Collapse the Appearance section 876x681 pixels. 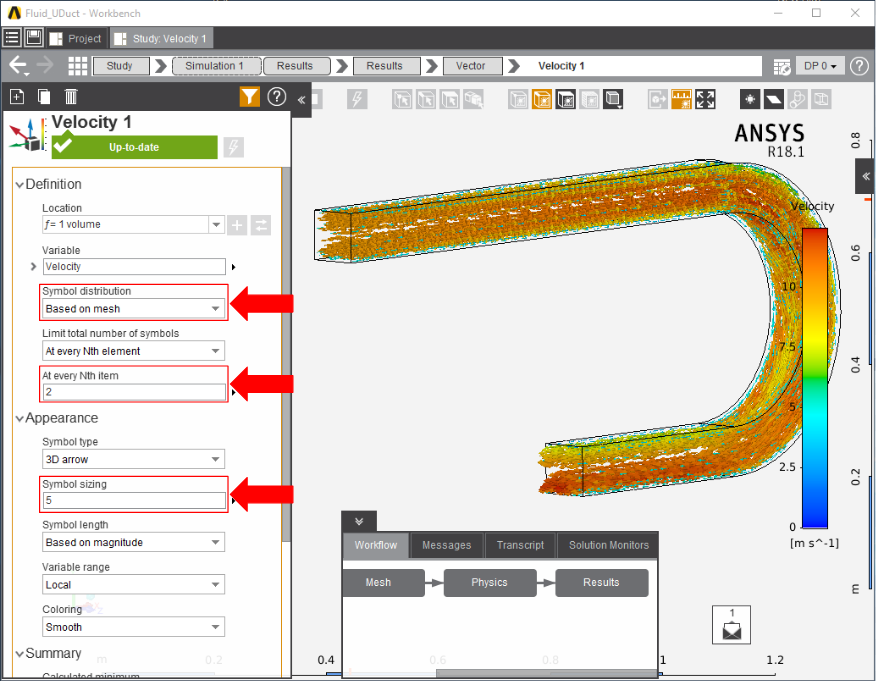click(x=20, y=418)
